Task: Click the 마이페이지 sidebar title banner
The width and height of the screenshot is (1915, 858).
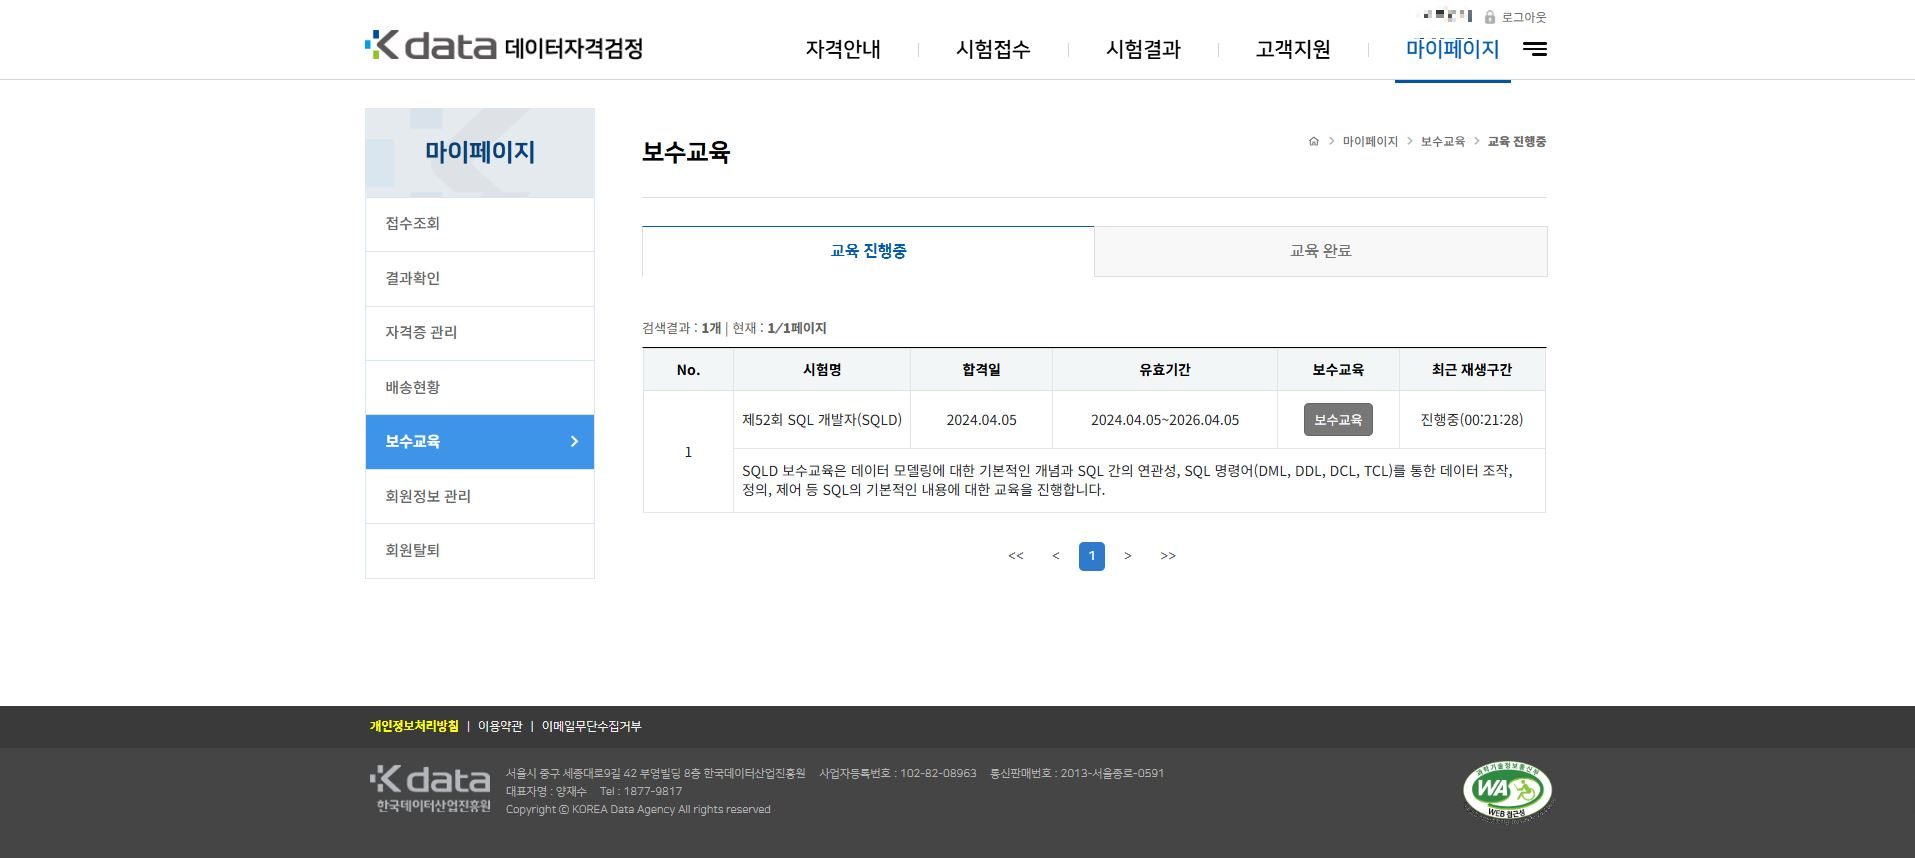Action: tap(480, 152)
